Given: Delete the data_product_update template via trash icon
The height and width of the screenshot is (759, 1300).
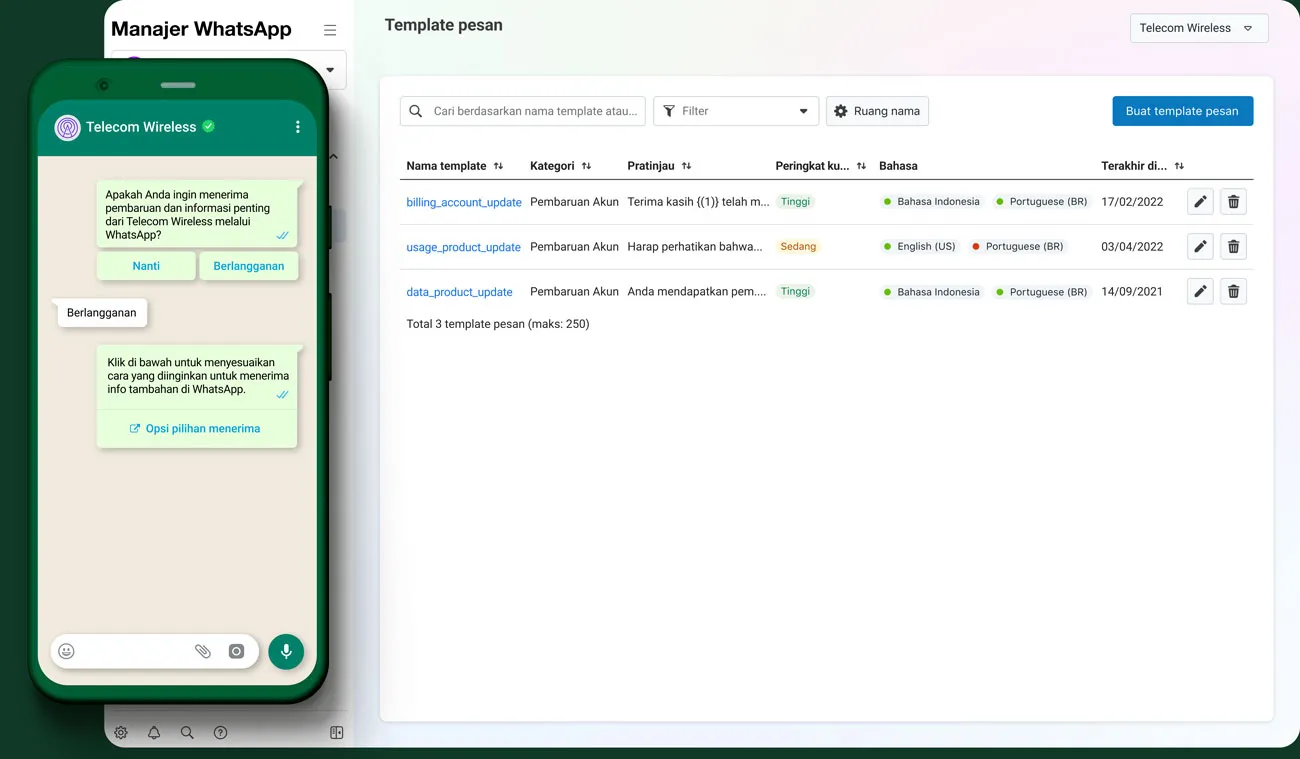Looking at the screenshot, I should coord(1233,291).
